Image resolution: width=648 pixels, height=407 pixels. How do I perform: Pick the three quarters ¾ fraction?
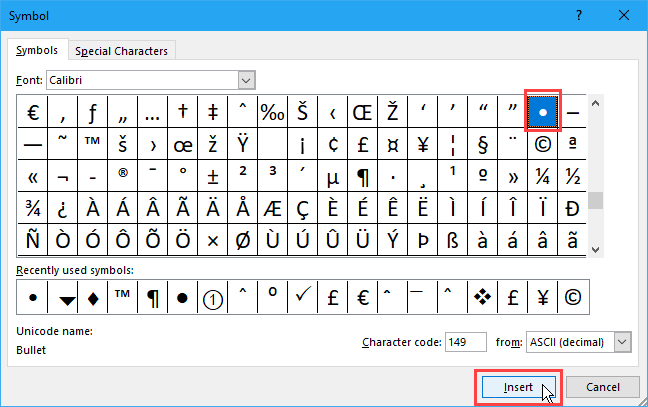point(33,208)
